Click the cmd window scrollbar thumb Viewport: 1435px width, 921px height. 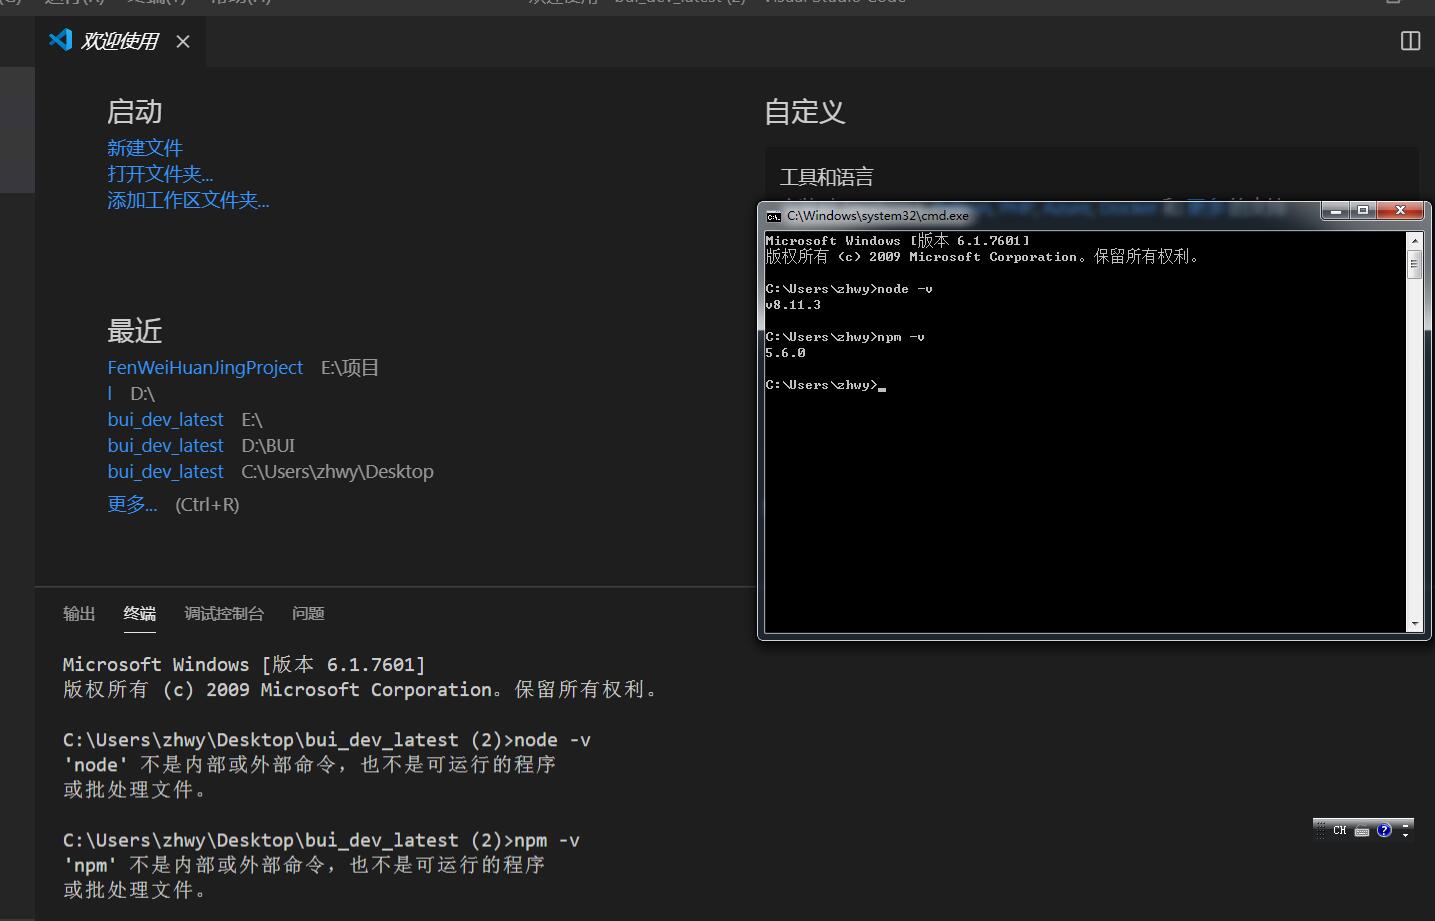(1414, 265)
